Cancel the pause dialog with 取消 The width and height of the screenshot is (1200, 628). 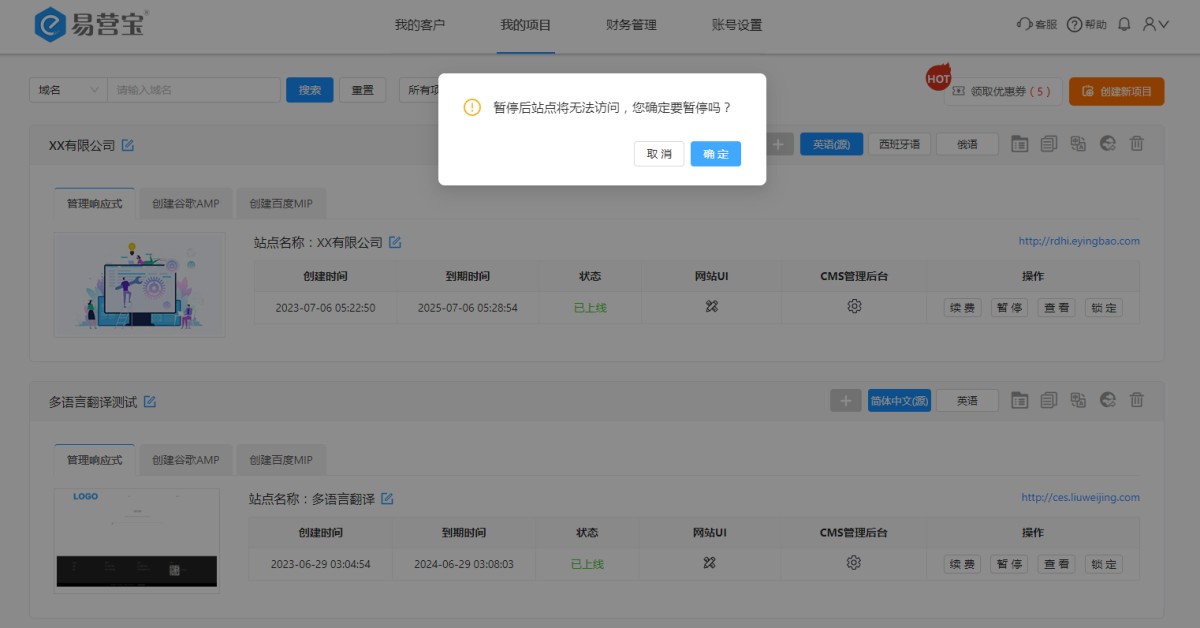click(659, 154)
